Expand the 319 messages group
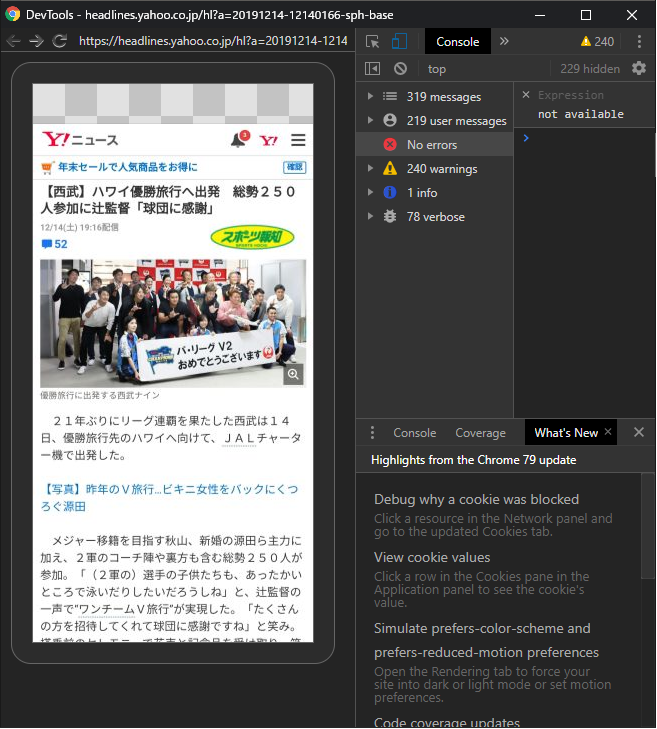Screen dimensions: 657x729 click(x=371, y=96)
